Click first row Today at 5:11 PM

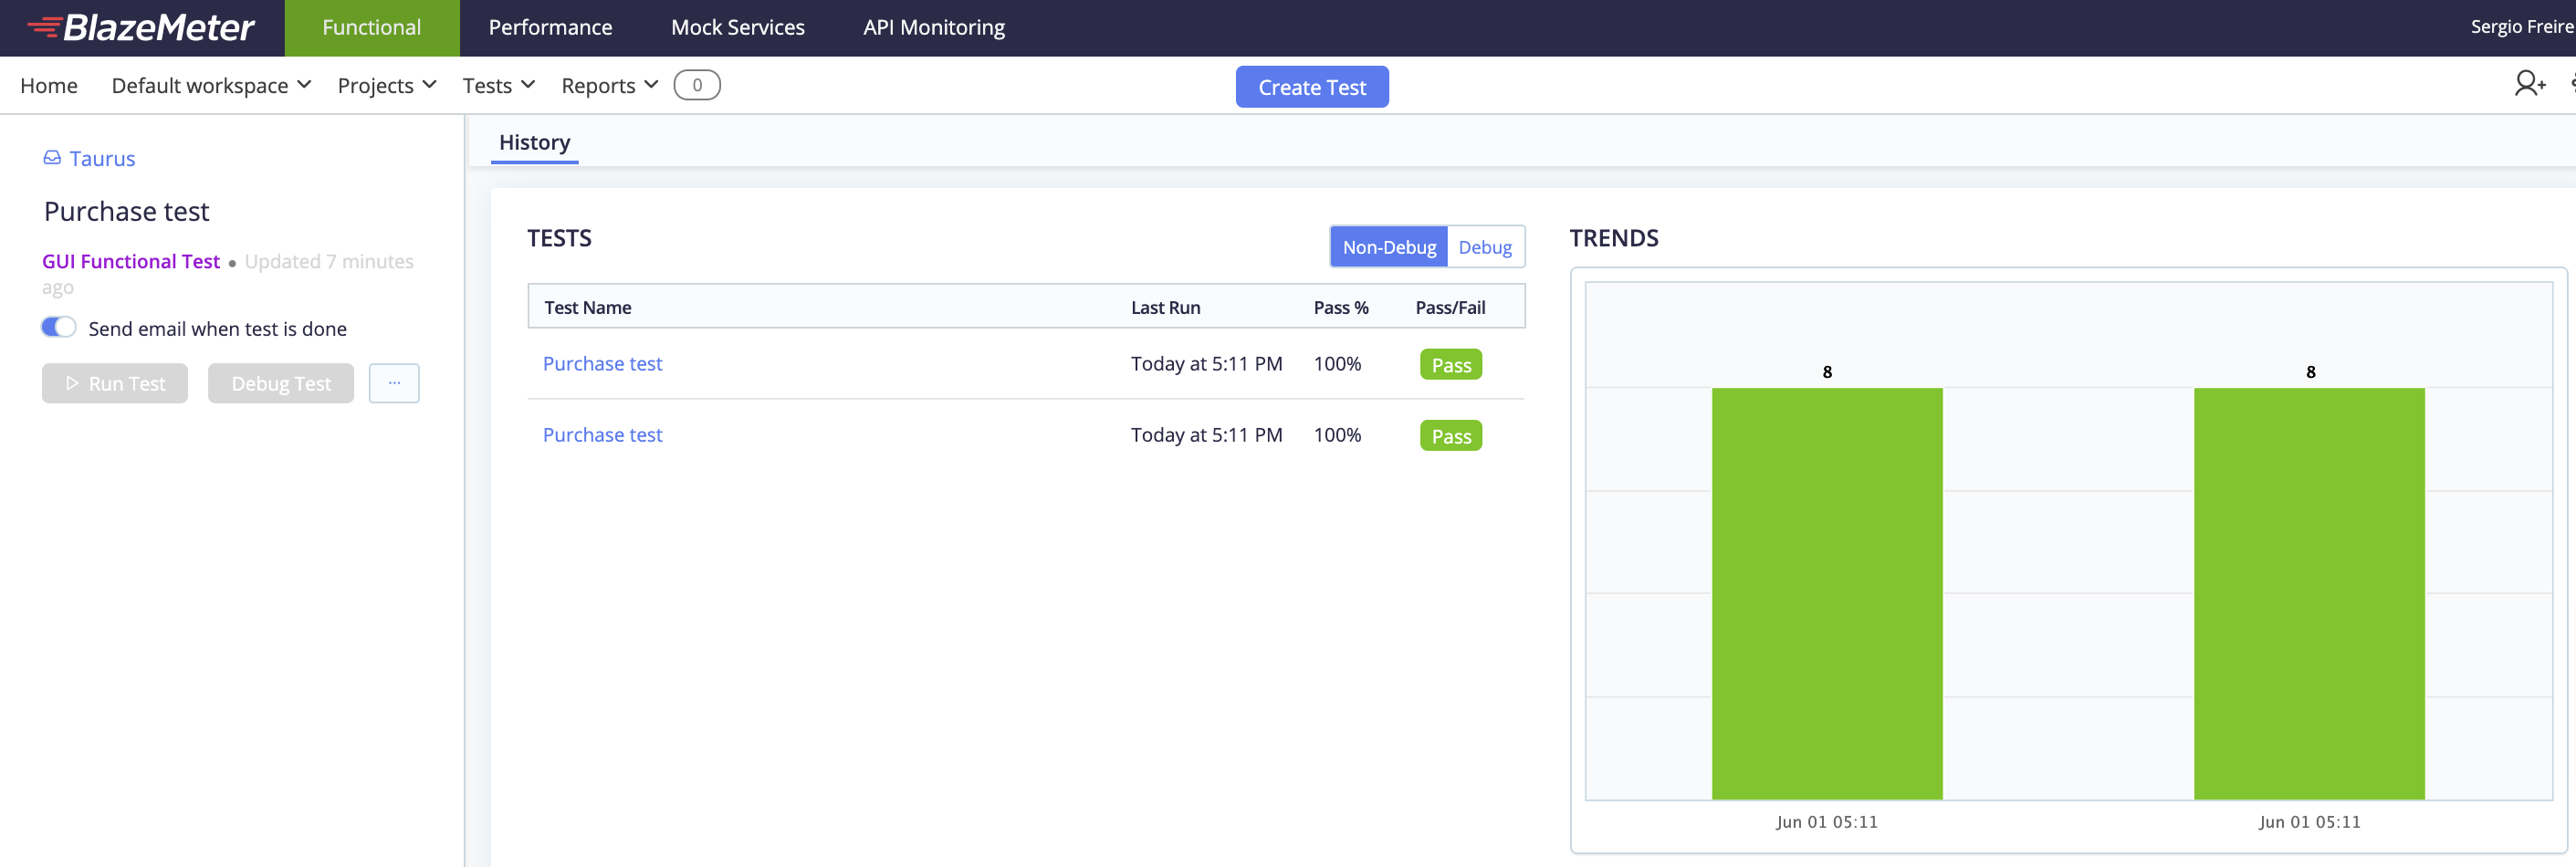tap(1206, 363)
